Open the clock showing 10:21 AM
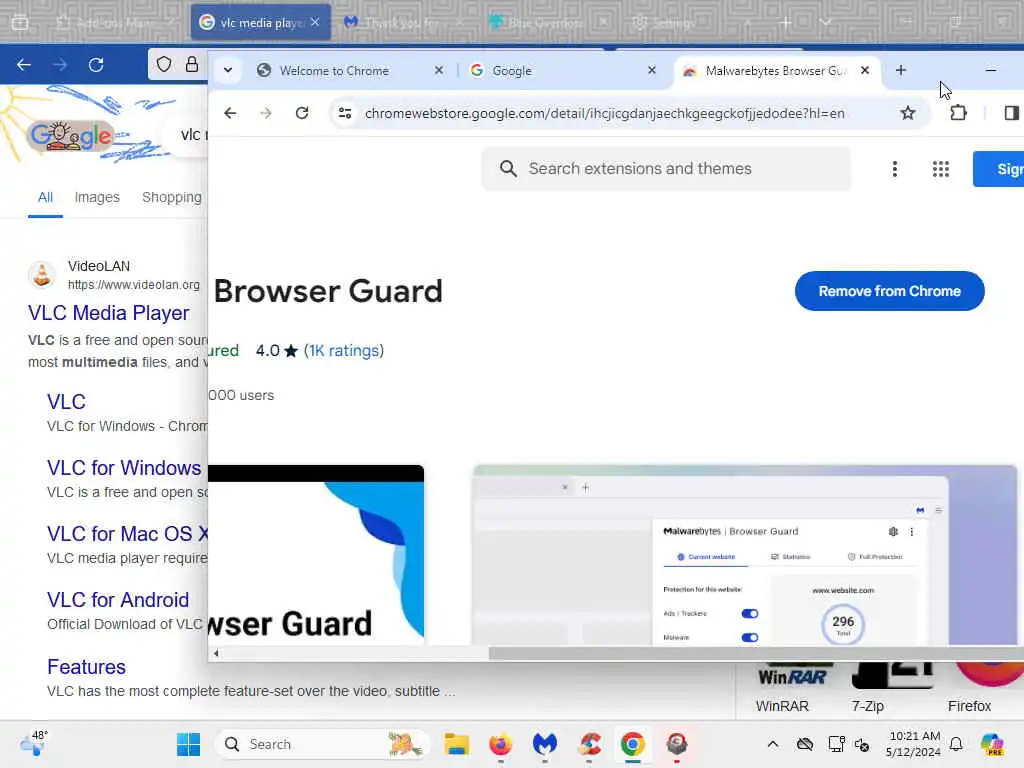1024x768 pixels. coord(914,744)
